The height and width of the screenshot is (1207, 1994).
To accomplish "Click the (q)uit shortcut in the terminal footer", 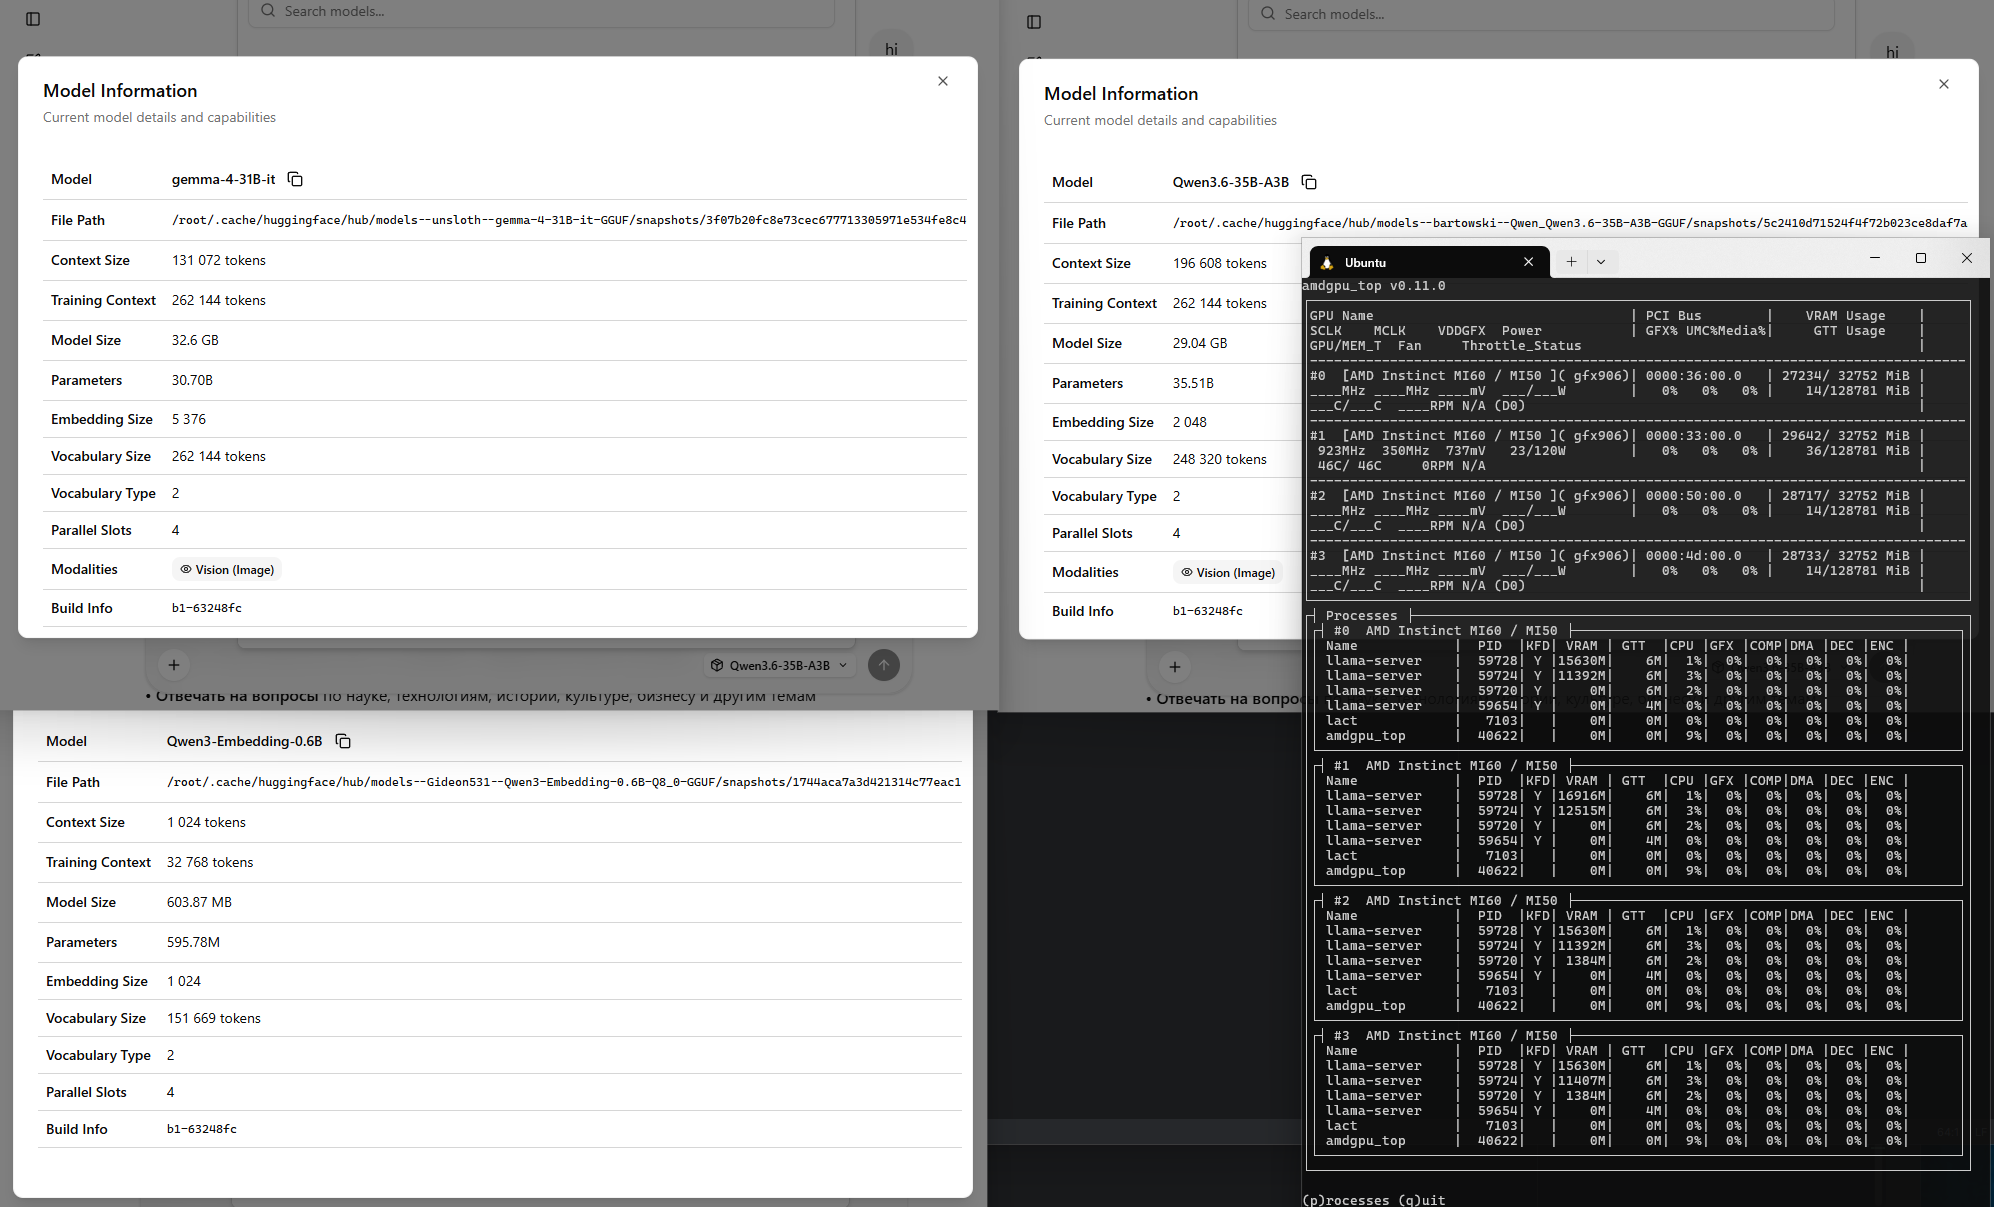I will click(1422, 1200).
